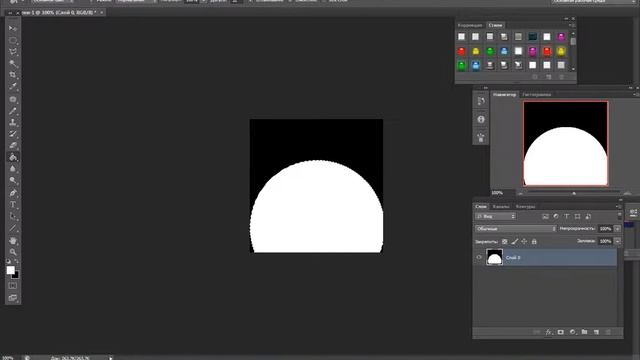Select the Crop tool

(x=13, y=75)
